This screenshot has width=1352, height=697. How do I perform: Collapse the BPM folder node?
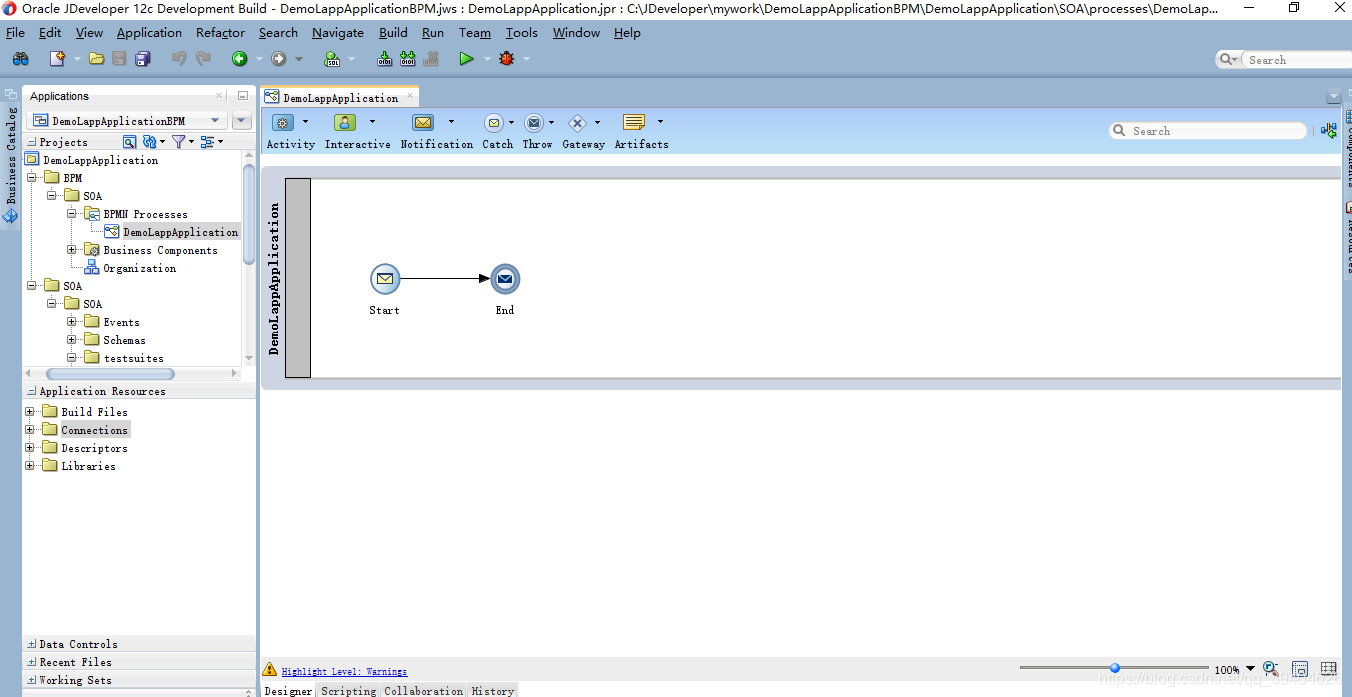[x=32, y=178]
